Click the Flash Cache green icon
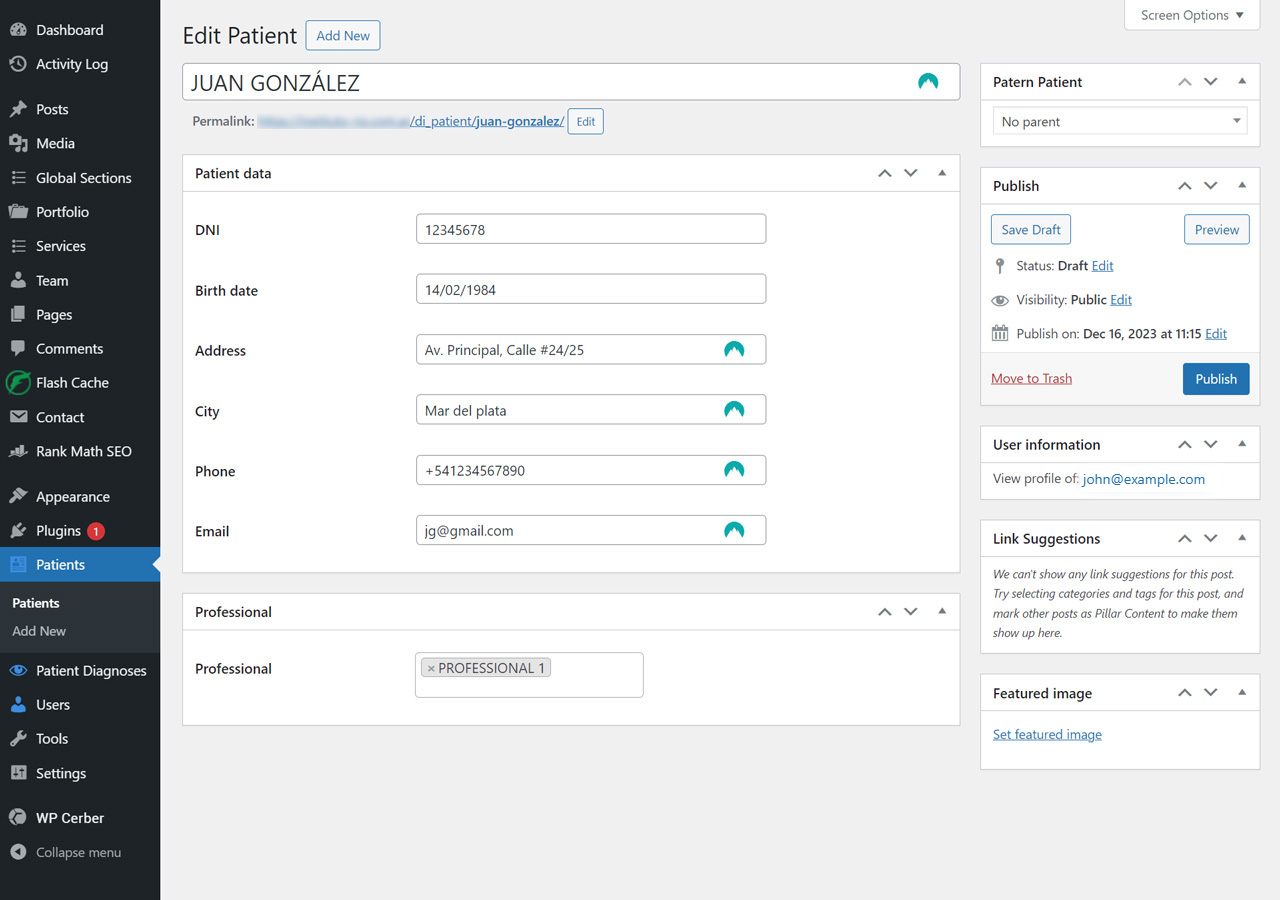The height and width of the screenshot is (900, 1280). pos(18,383)
